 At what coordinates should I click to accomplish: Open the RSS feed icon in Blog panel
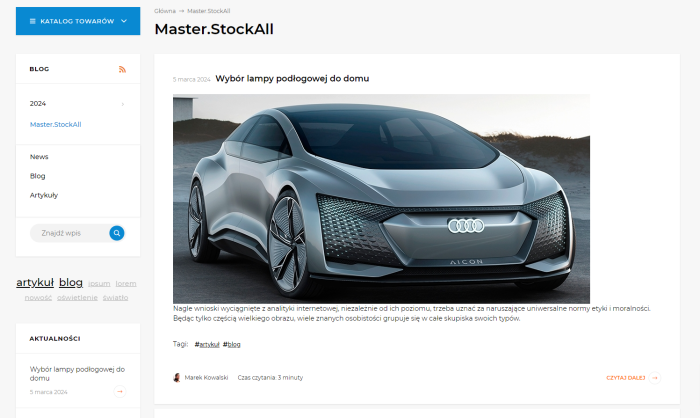click(122, 69)
